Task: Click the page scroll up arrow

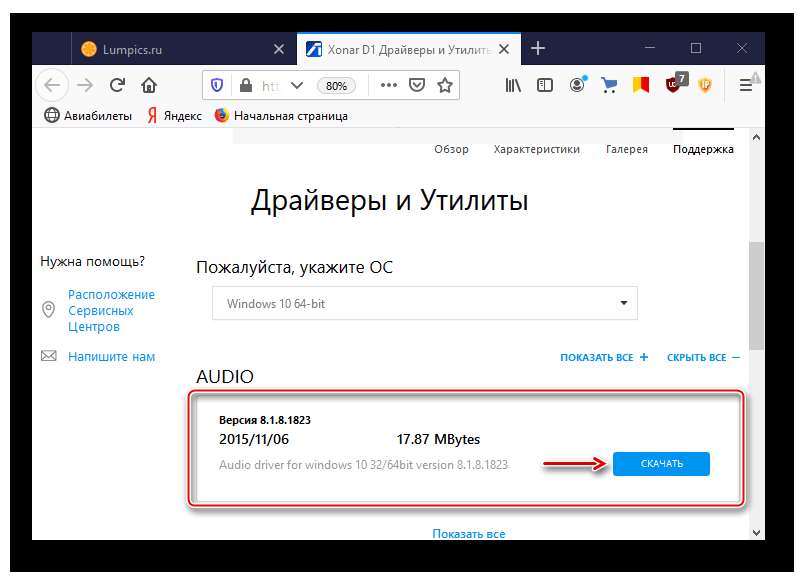Action: (756, 137)
